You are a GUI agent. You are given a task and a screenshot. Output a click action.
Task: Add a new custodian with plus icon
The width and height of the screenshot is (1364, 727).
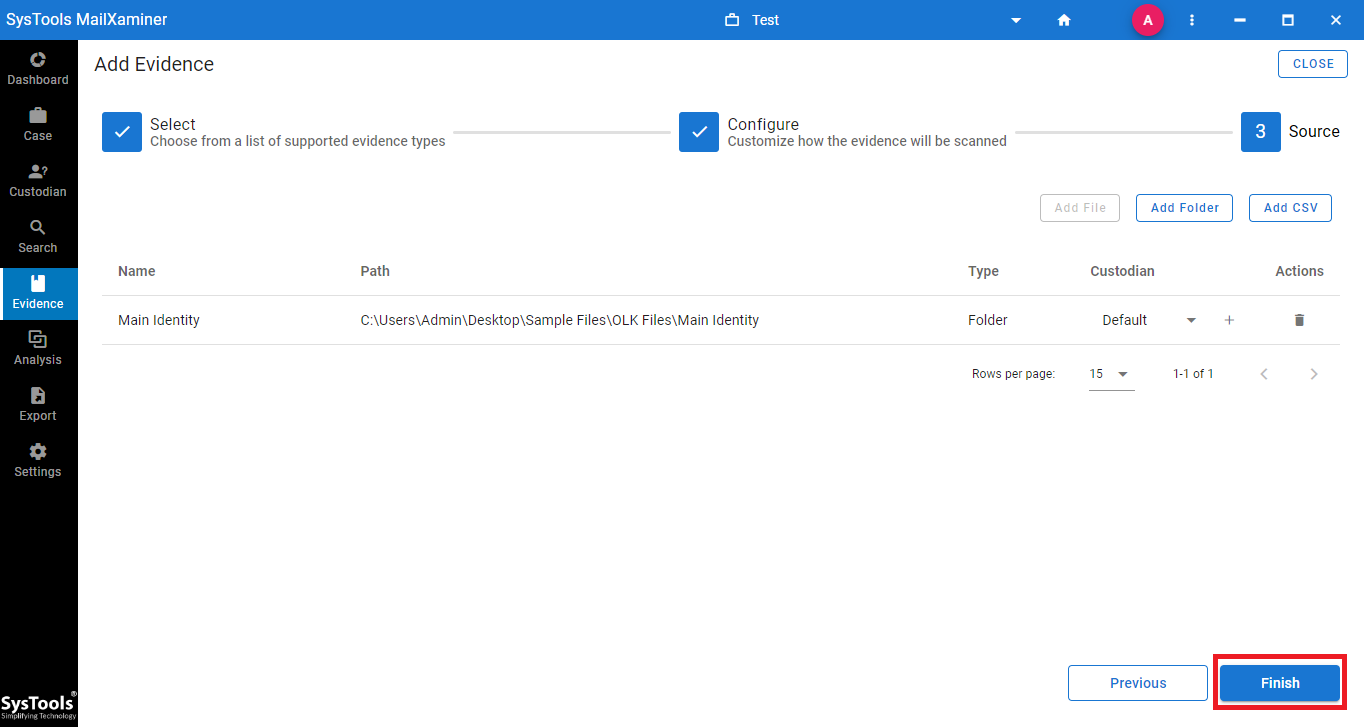[1229, 320]
